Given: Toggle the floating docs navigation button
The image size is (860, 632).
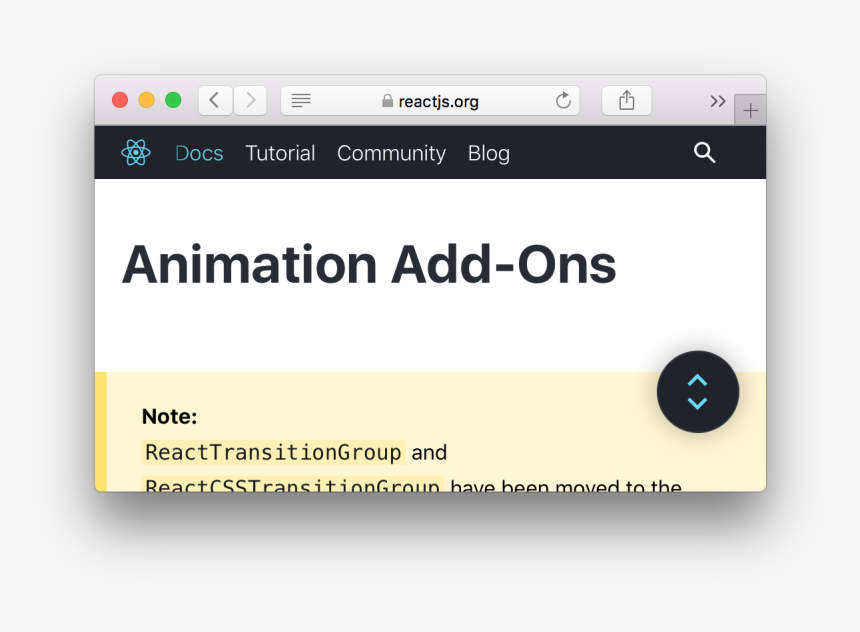Looking at the screenshot, I should click(x=698, y=392).
